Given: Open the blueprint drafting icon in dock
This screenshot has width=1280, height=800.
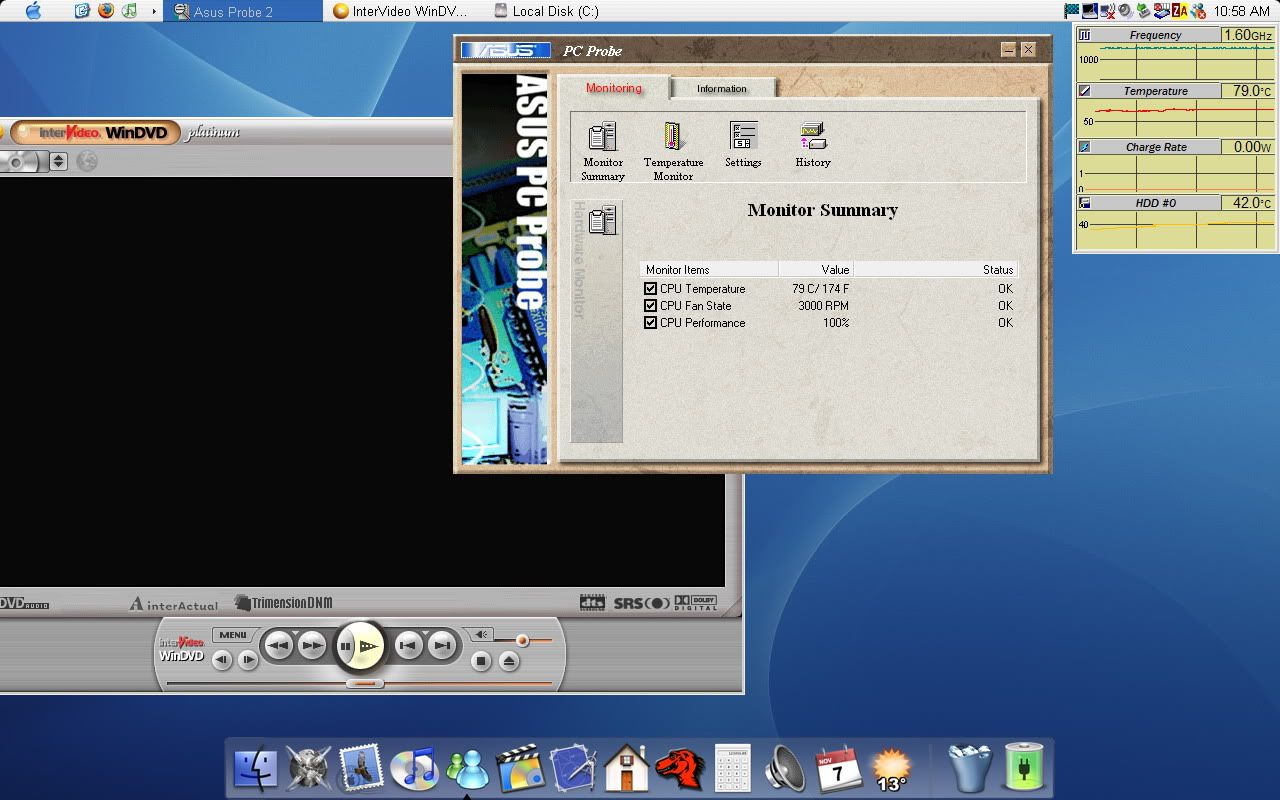Looking at the screenshot, I should 573,769.
